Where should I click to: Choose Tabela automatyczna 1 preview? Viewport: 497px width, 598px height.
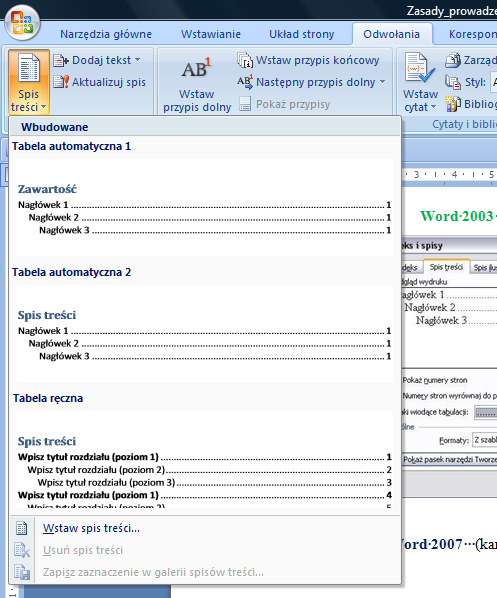(x=204, y=207)
